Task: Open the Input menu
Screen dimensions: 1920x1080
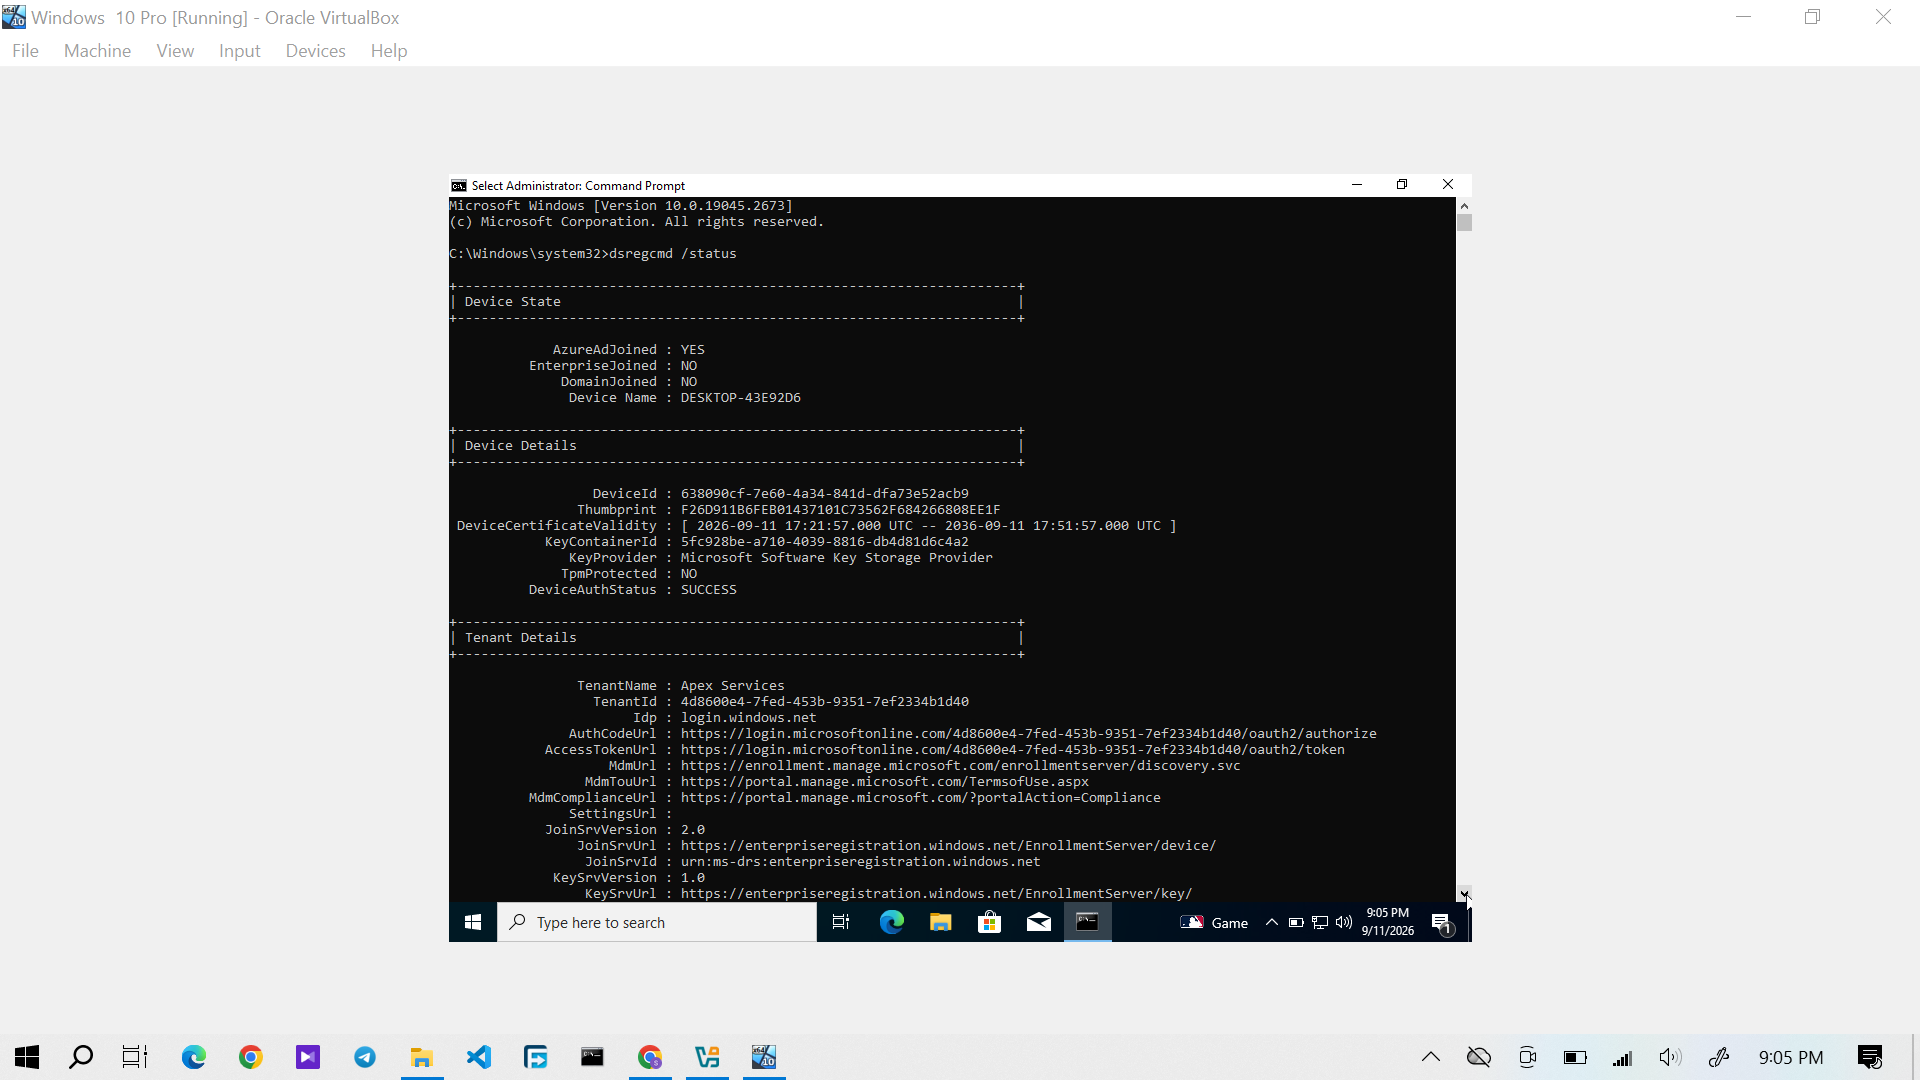Action: point(239,51)
